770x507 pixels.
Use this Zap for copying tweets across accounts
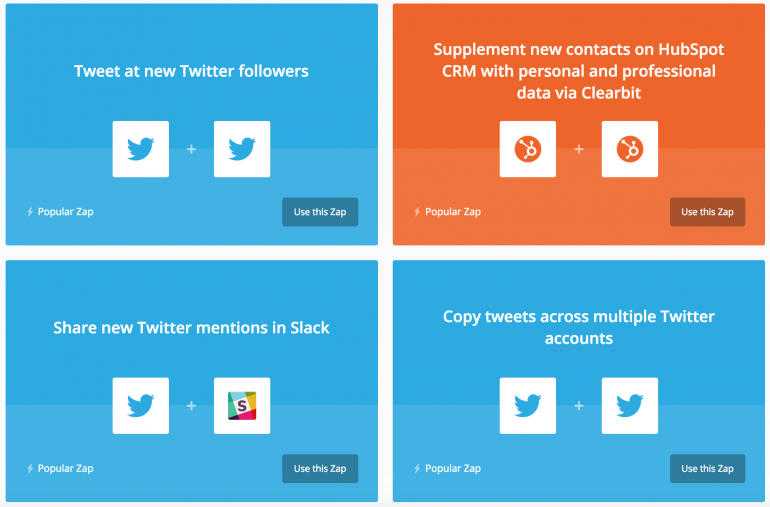[707, 468]
